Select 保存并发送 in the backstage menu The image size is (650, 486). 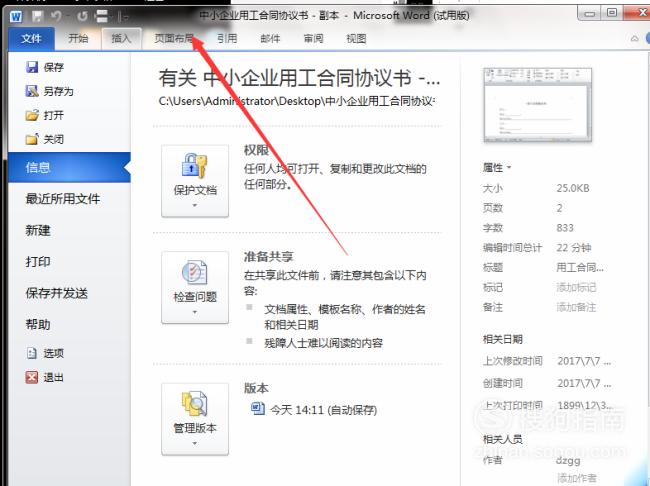point(57,294)
